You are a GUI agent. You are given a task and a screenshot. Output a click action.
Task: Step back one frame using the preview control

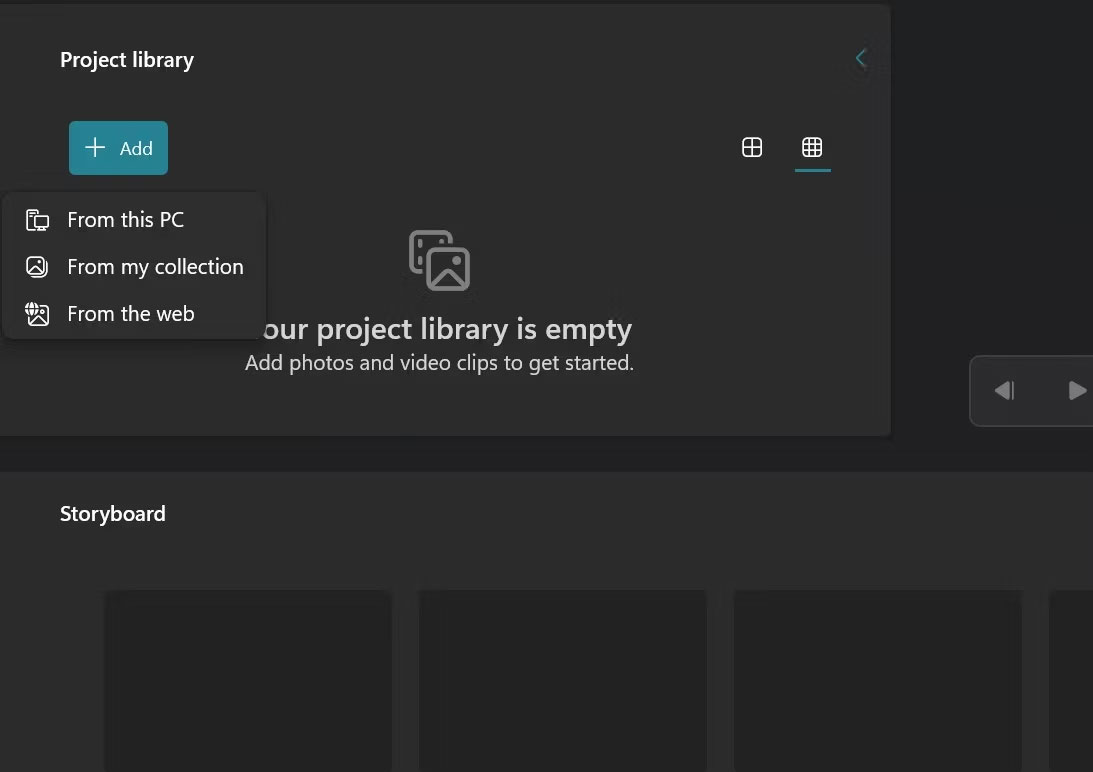[1004, 390]
